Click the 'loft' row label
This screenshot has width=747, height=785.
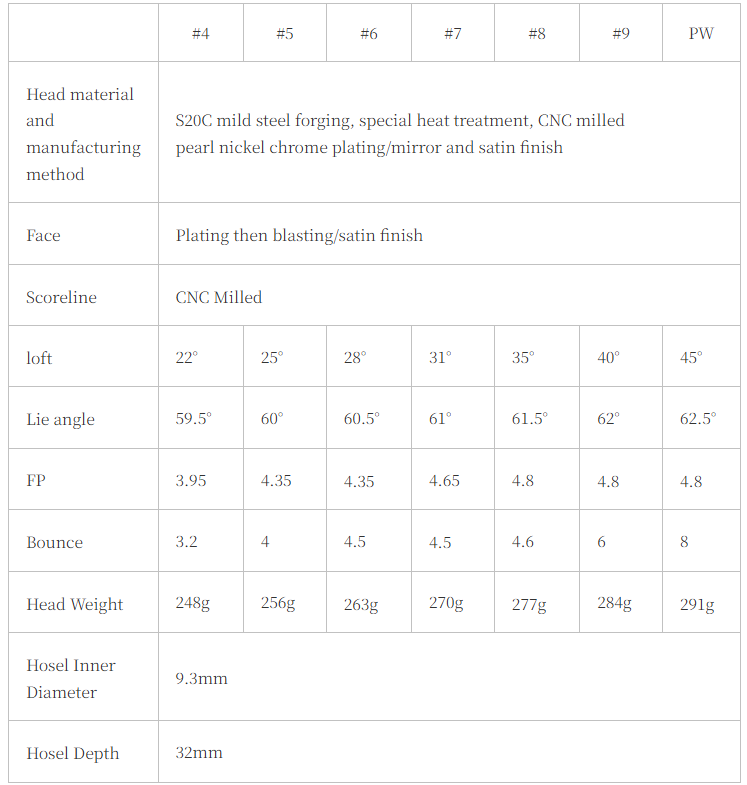39,358
